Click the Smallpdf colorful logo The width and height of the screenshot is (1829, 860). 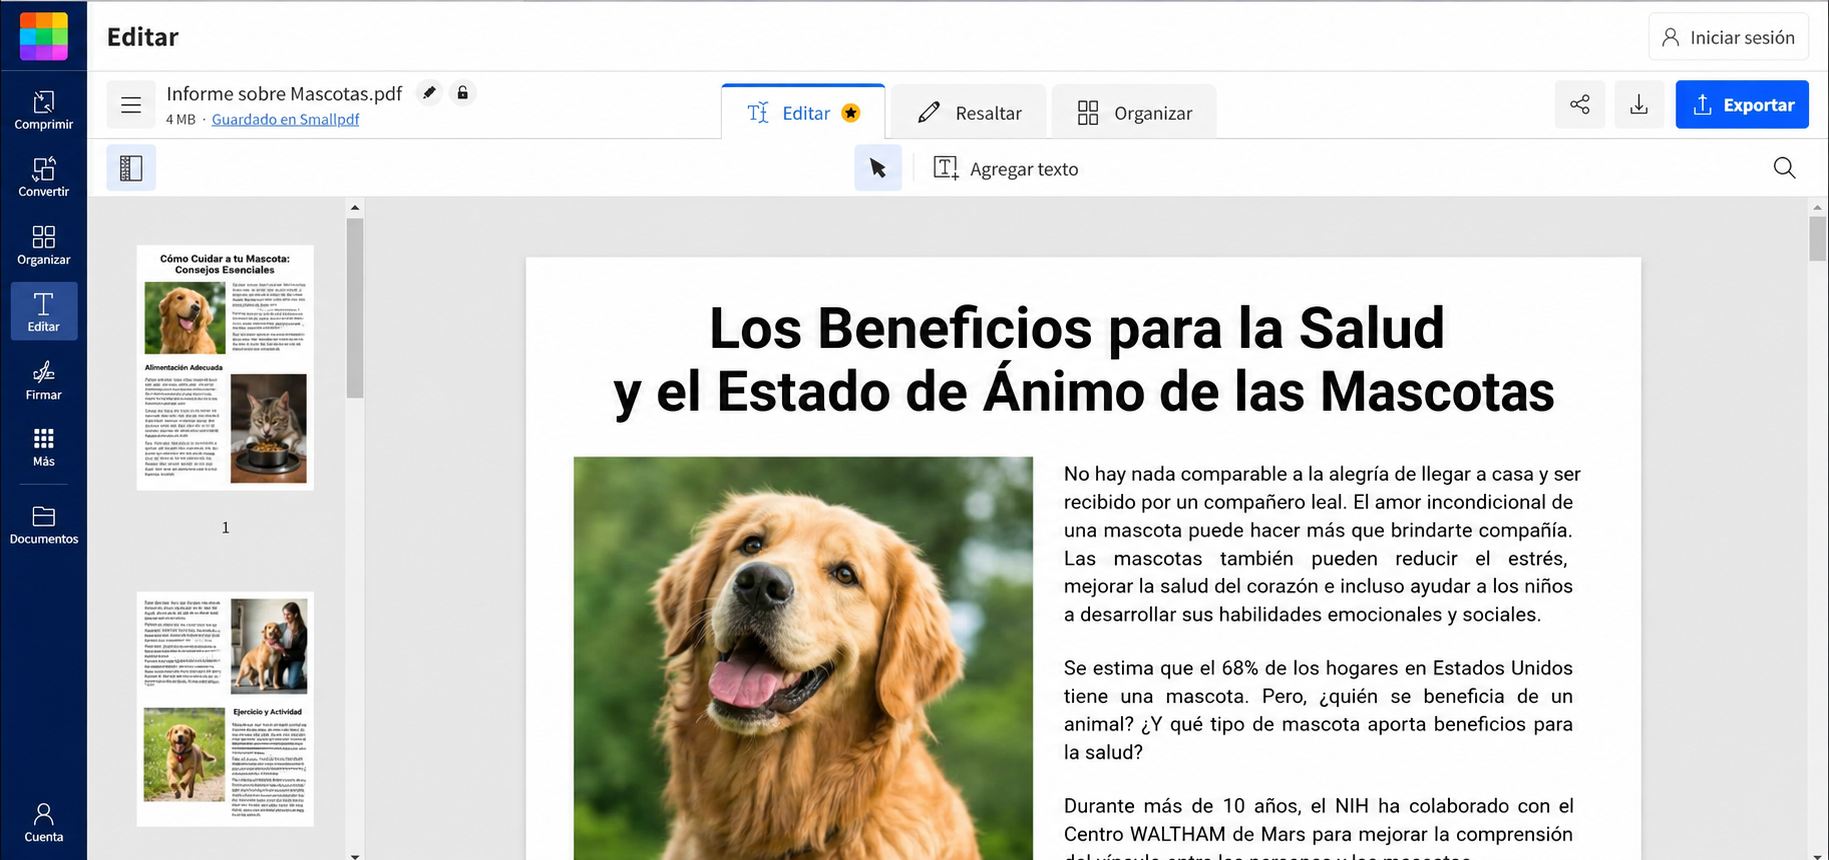(x=44, y=36)
